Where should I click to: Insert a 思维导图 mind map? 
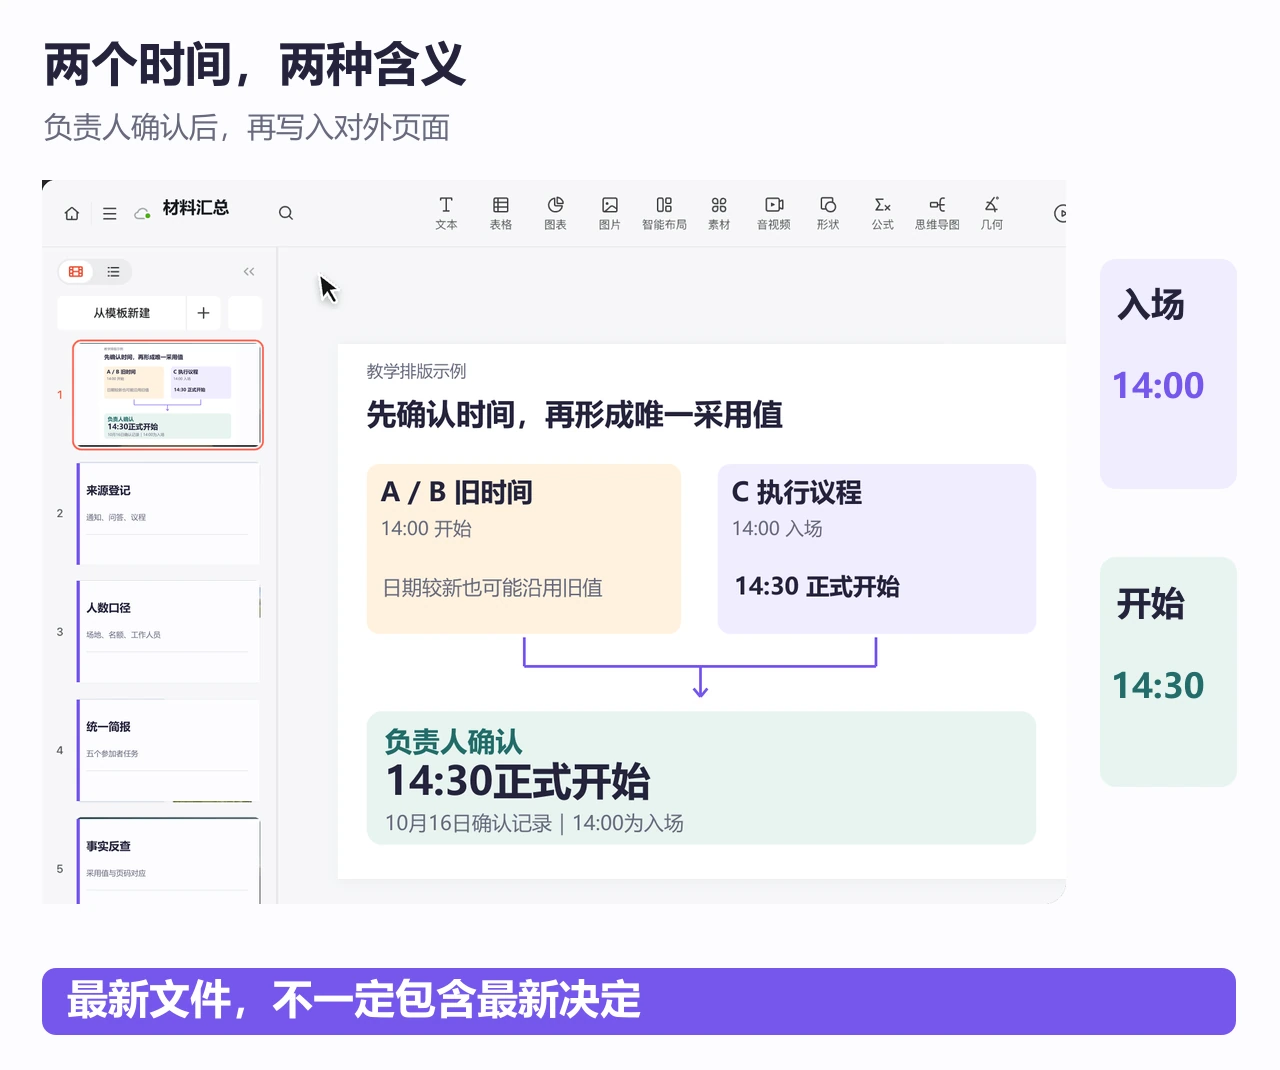[937, 213]
